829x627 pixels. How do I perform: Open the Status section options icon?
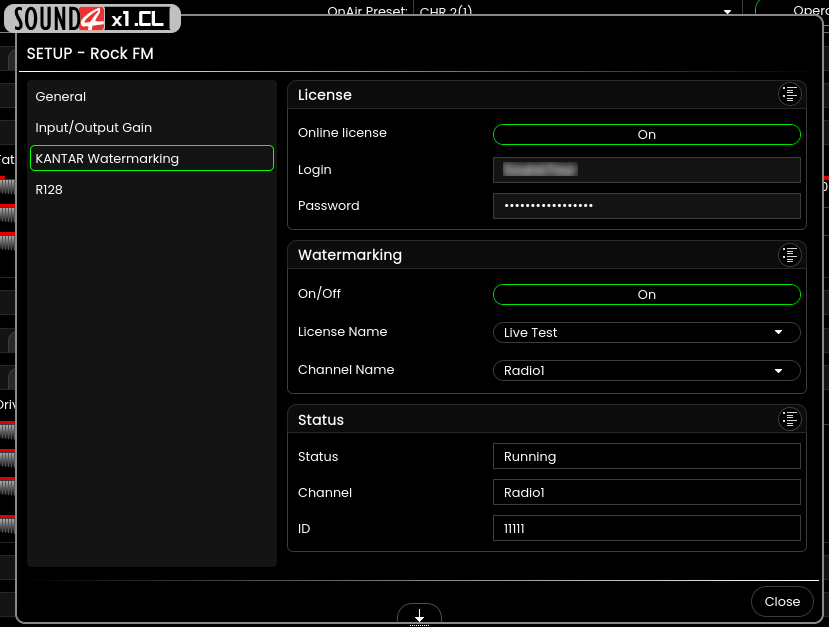coord(790,419)
